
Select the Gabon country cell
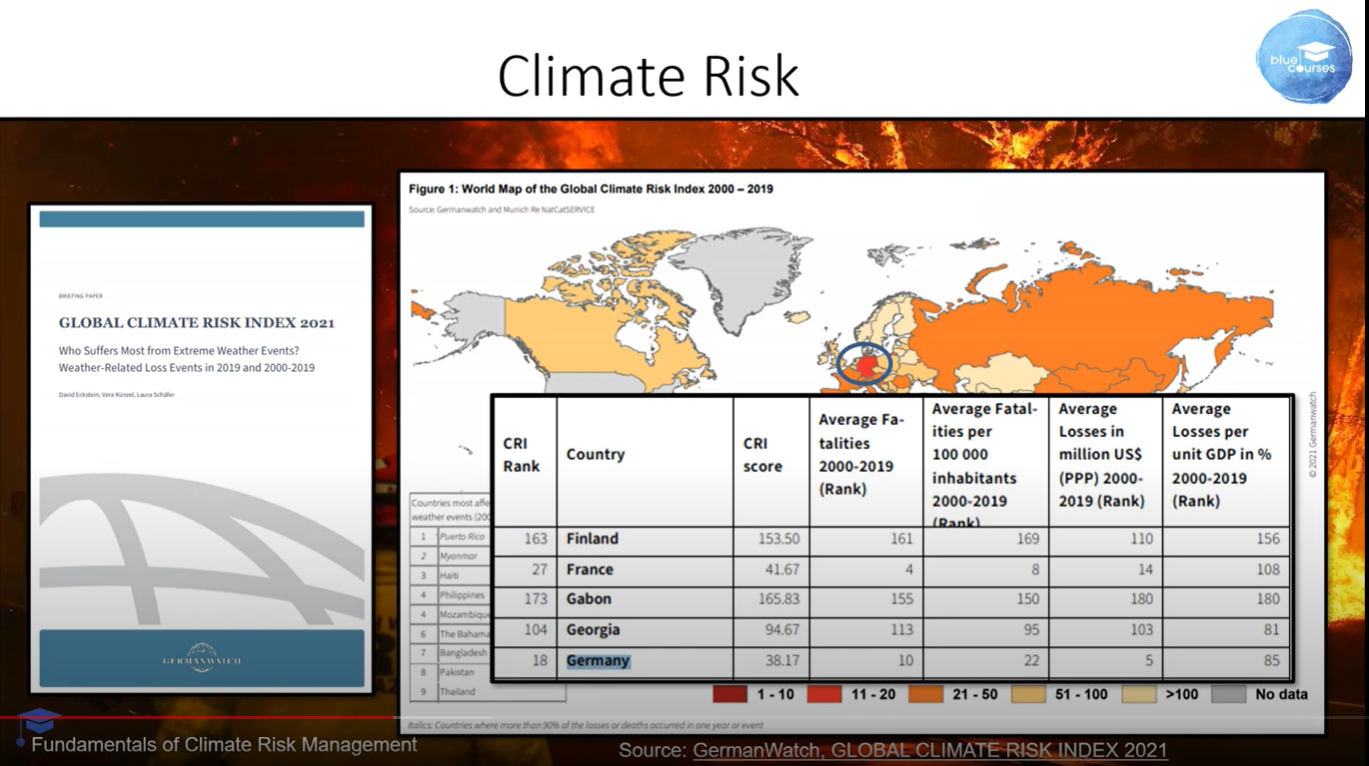click(588, 599)
